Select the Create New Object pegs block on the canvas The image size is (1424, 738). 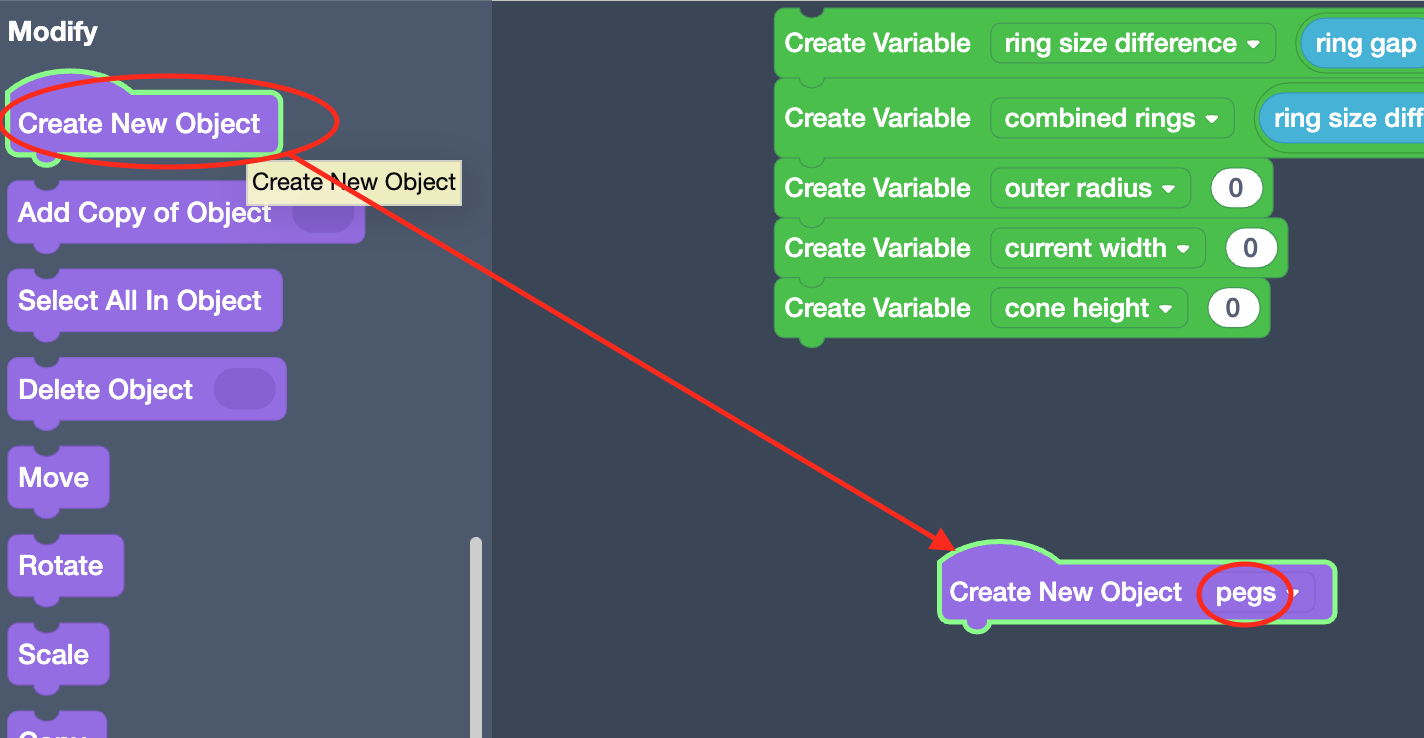point(1065,593)
